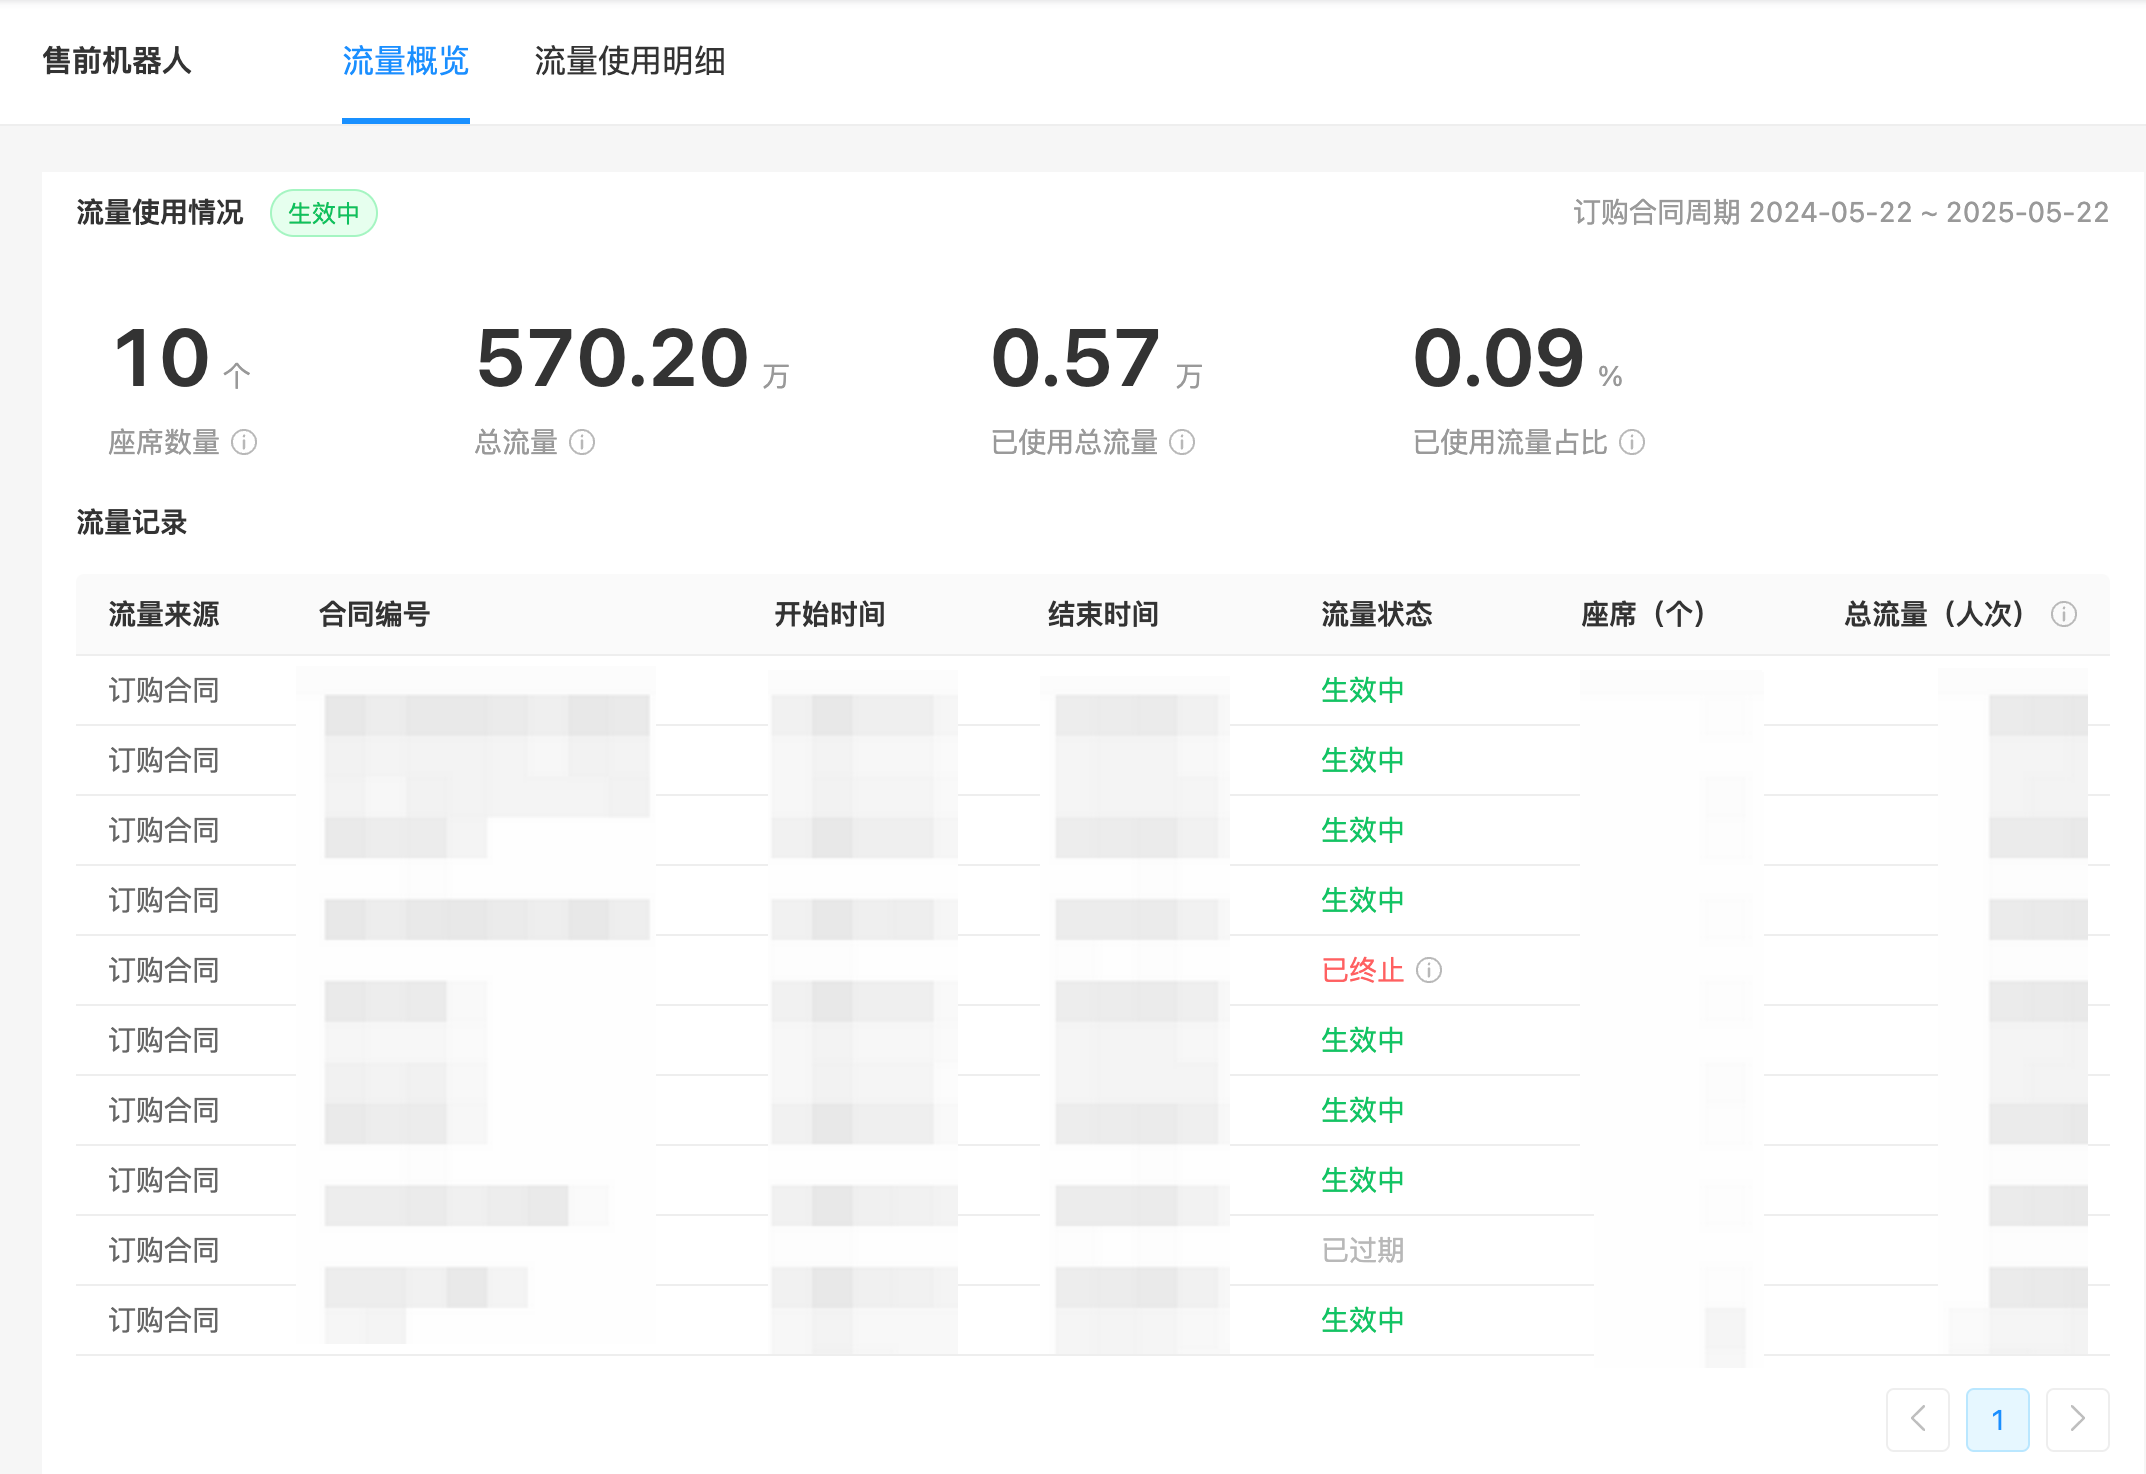Click the 合同编号 column header
This screenshot has height=1474, width=2146.
point(374,614)
